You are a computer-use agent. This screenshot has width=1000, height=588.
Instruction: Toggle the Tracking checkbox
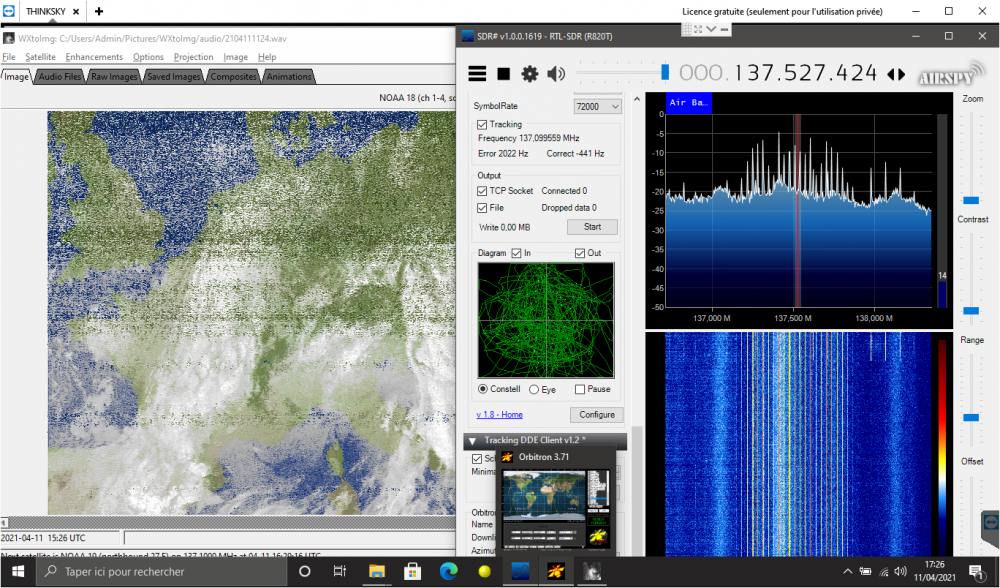coord(482,124)
